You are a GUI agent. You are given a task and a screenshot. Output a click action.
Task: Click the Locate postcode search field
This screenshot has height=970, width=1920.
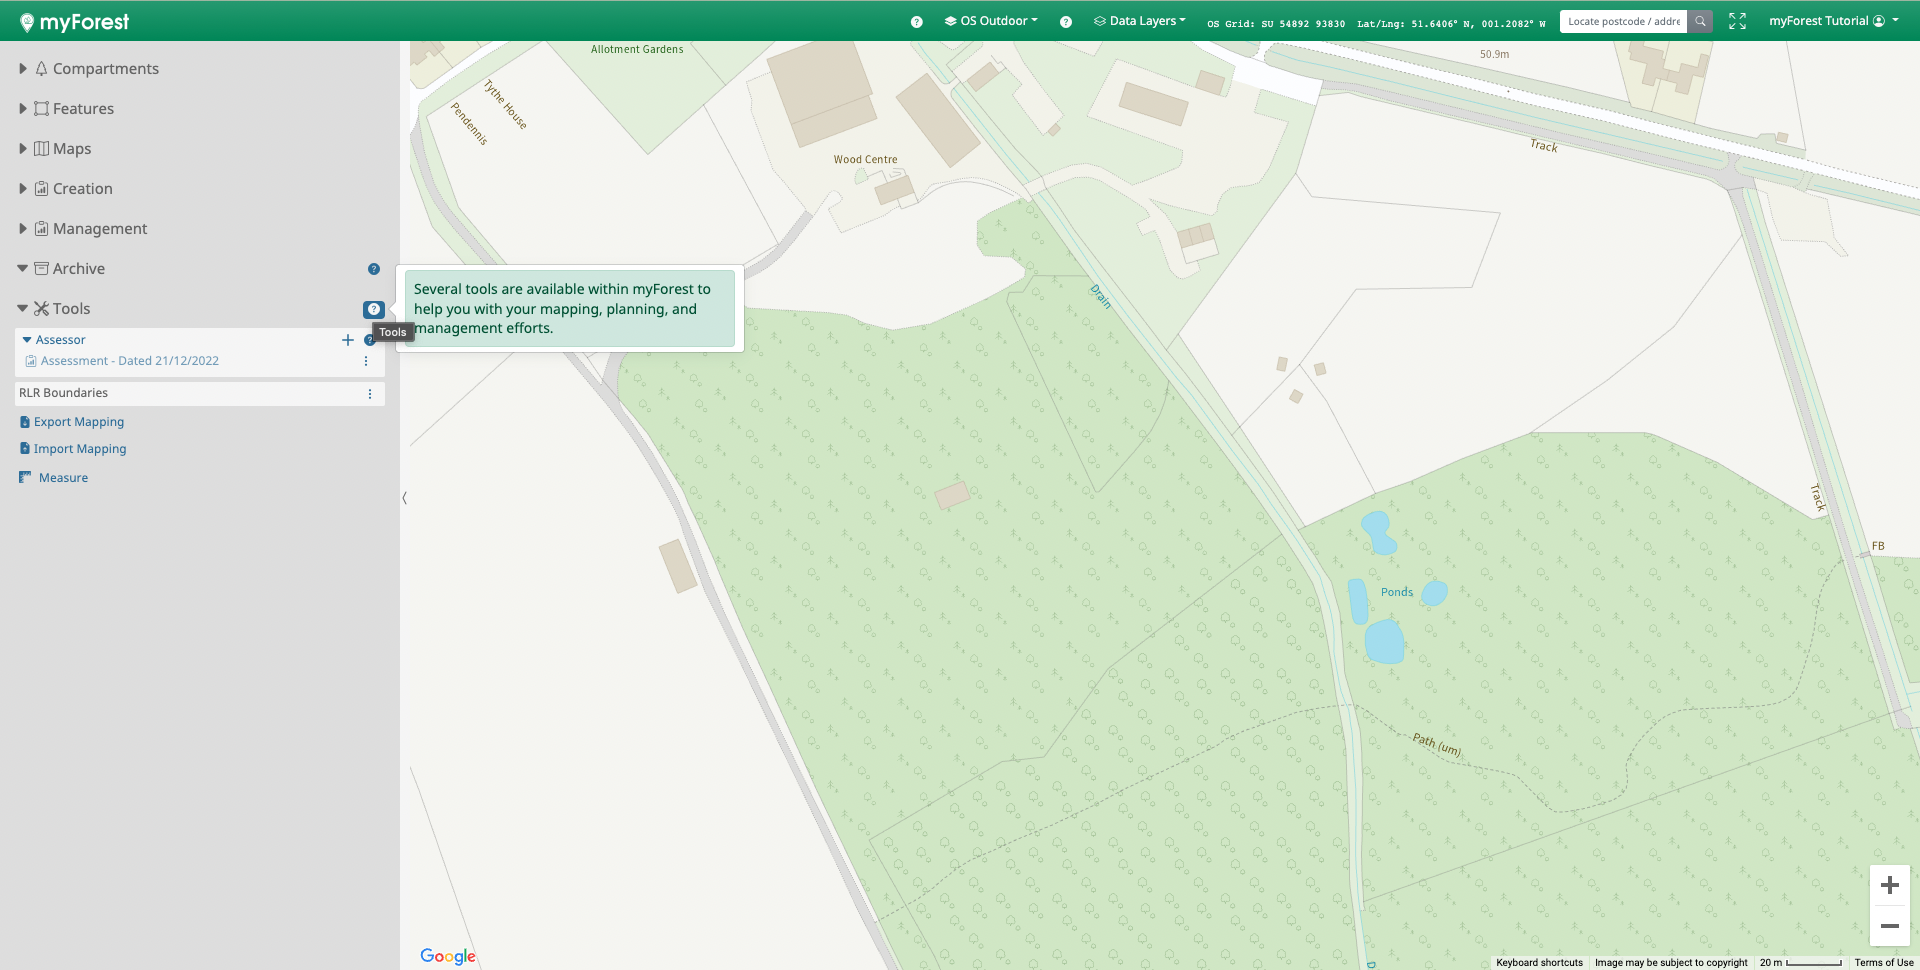pos(1623,21)
